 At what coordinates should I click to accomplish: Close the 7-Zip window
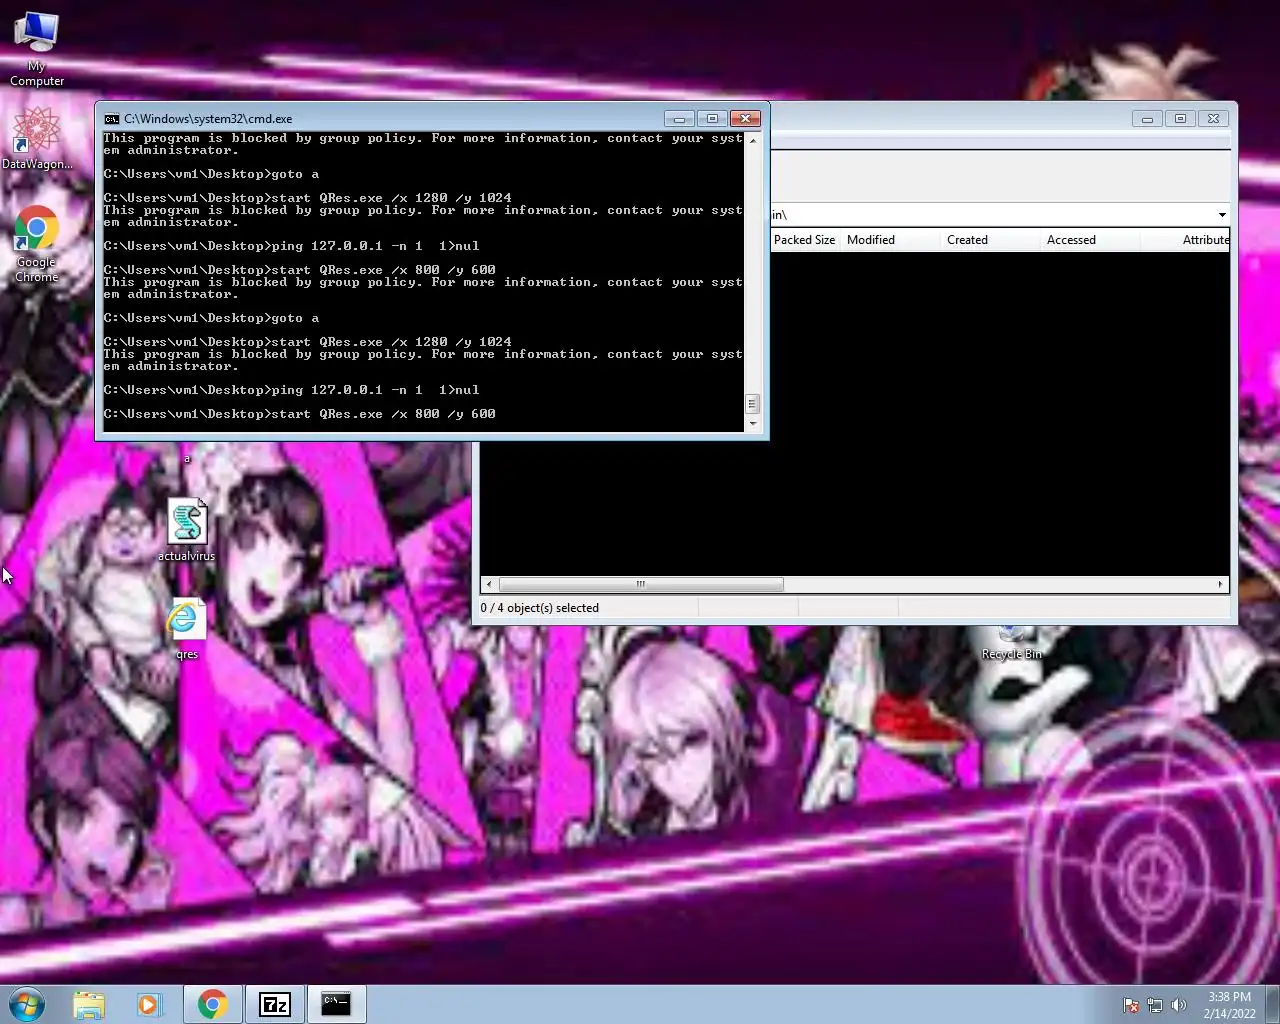point(1213,118)
